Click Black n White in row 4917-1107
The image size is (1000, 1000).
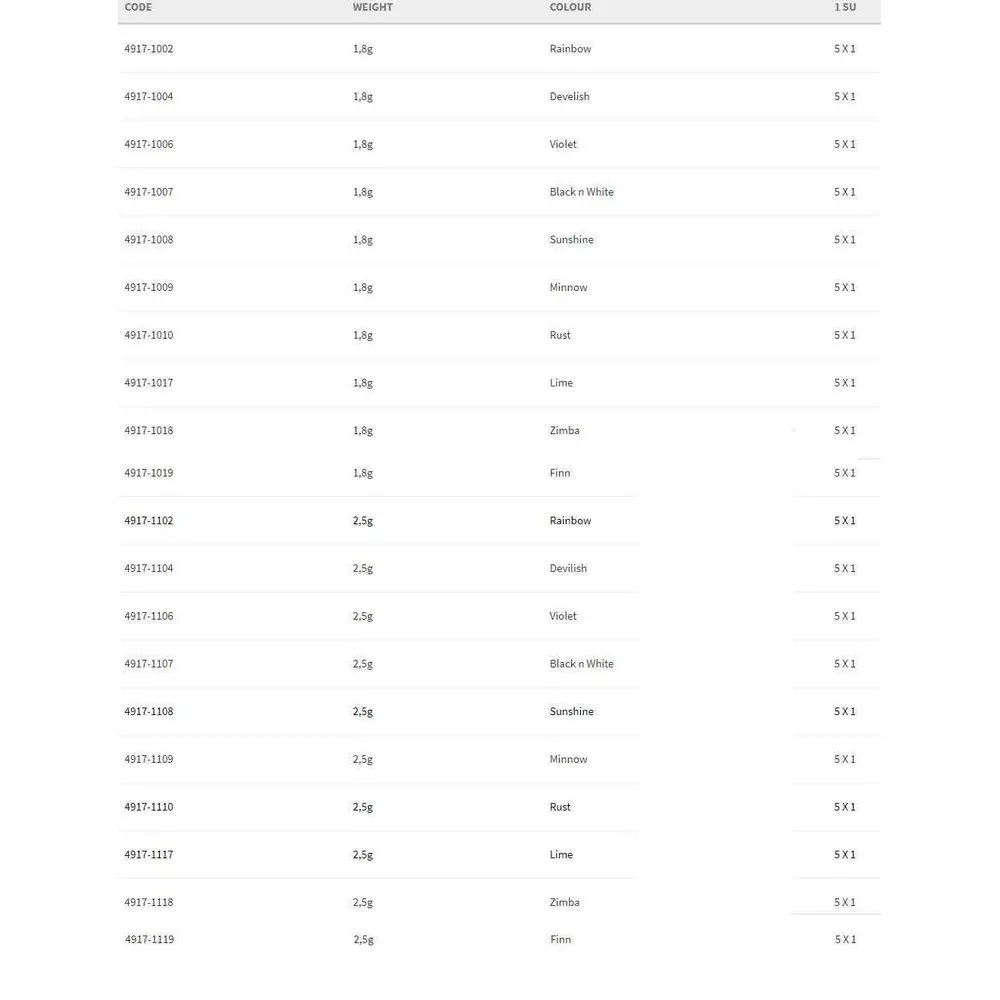point(581,664)
